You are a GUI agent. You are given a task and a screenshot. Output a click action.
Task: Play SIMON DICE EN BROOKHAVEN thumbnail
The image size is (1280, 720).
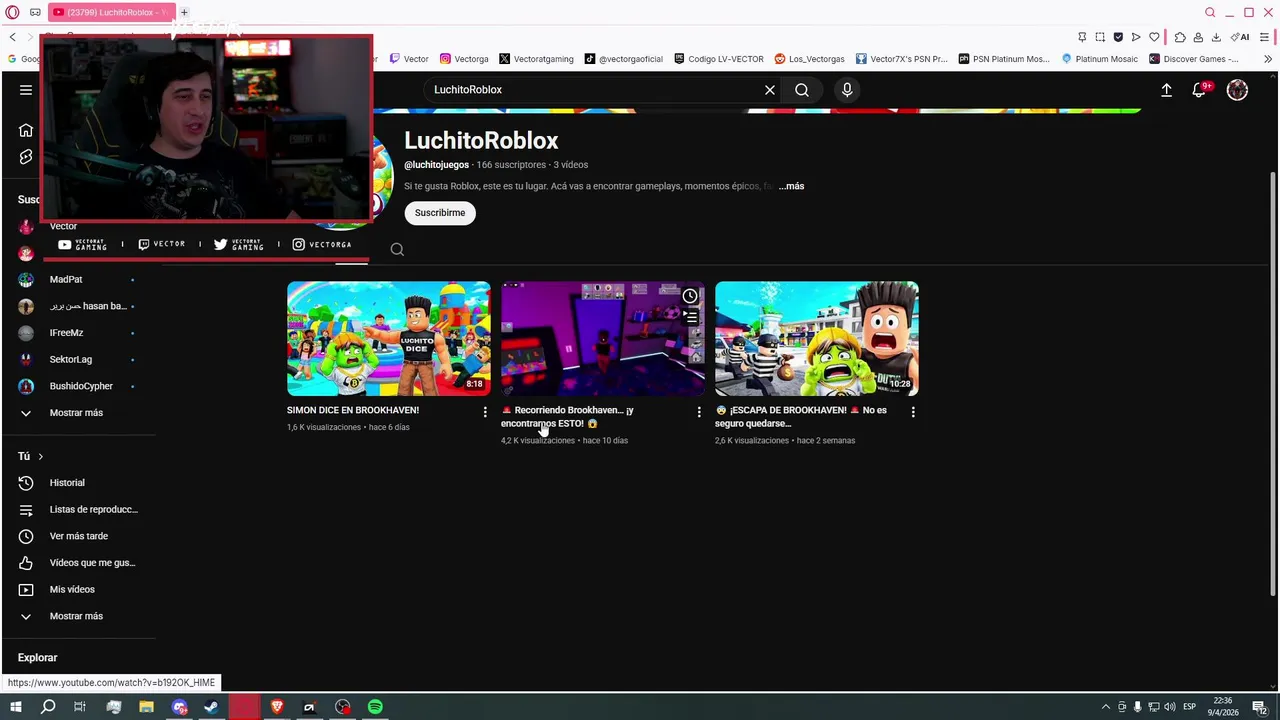(389, 338)
